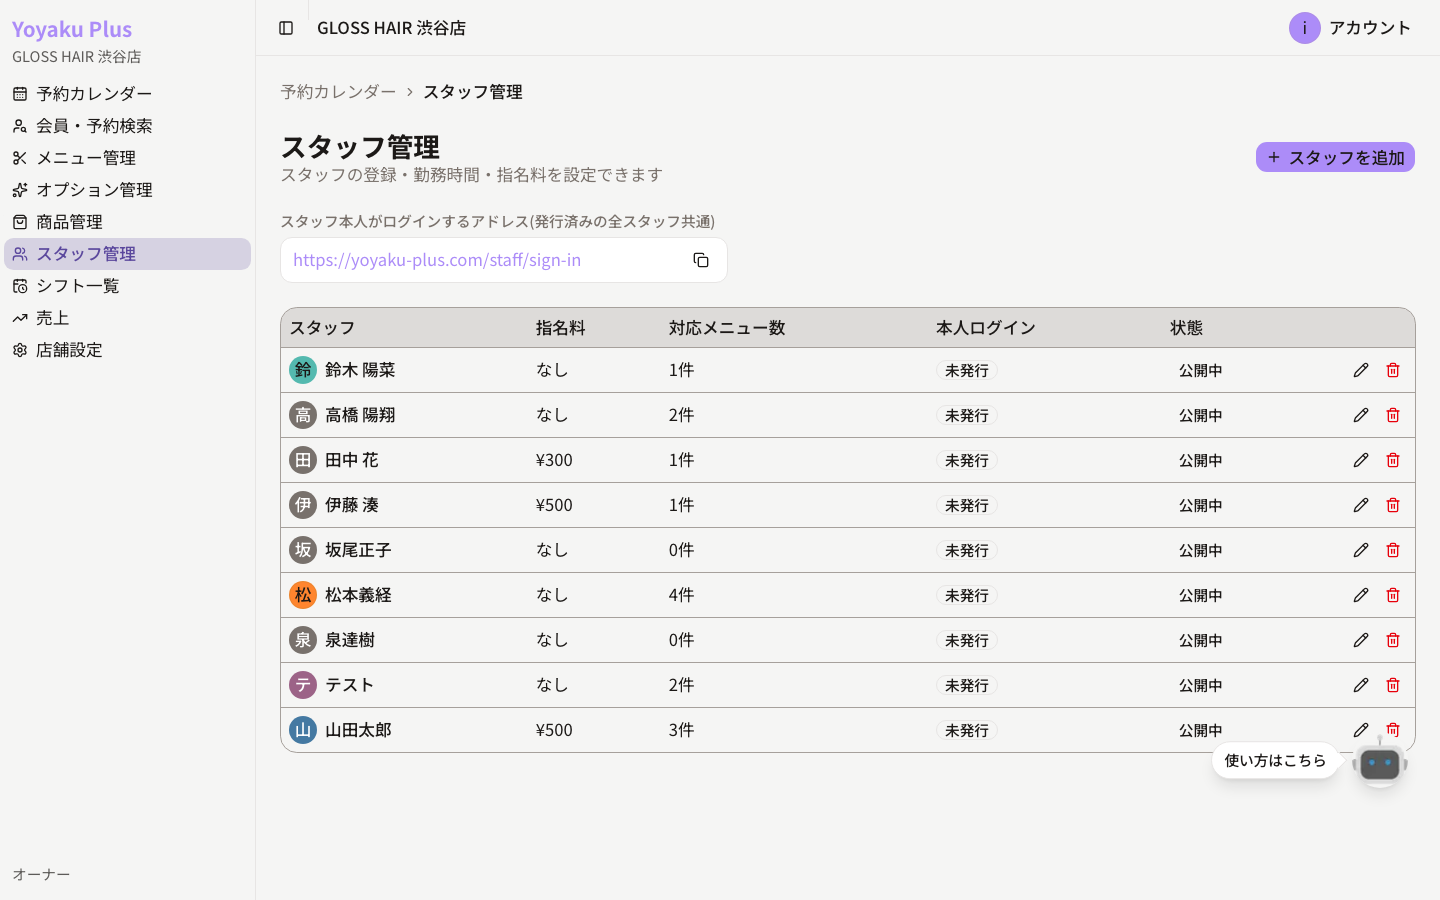Image resolution: width=1440 pixels, height=900 pixels.
Task: Edit staff 松本義経 with pencil icon
Action: pyautogui.click(x=1361, y=595)
